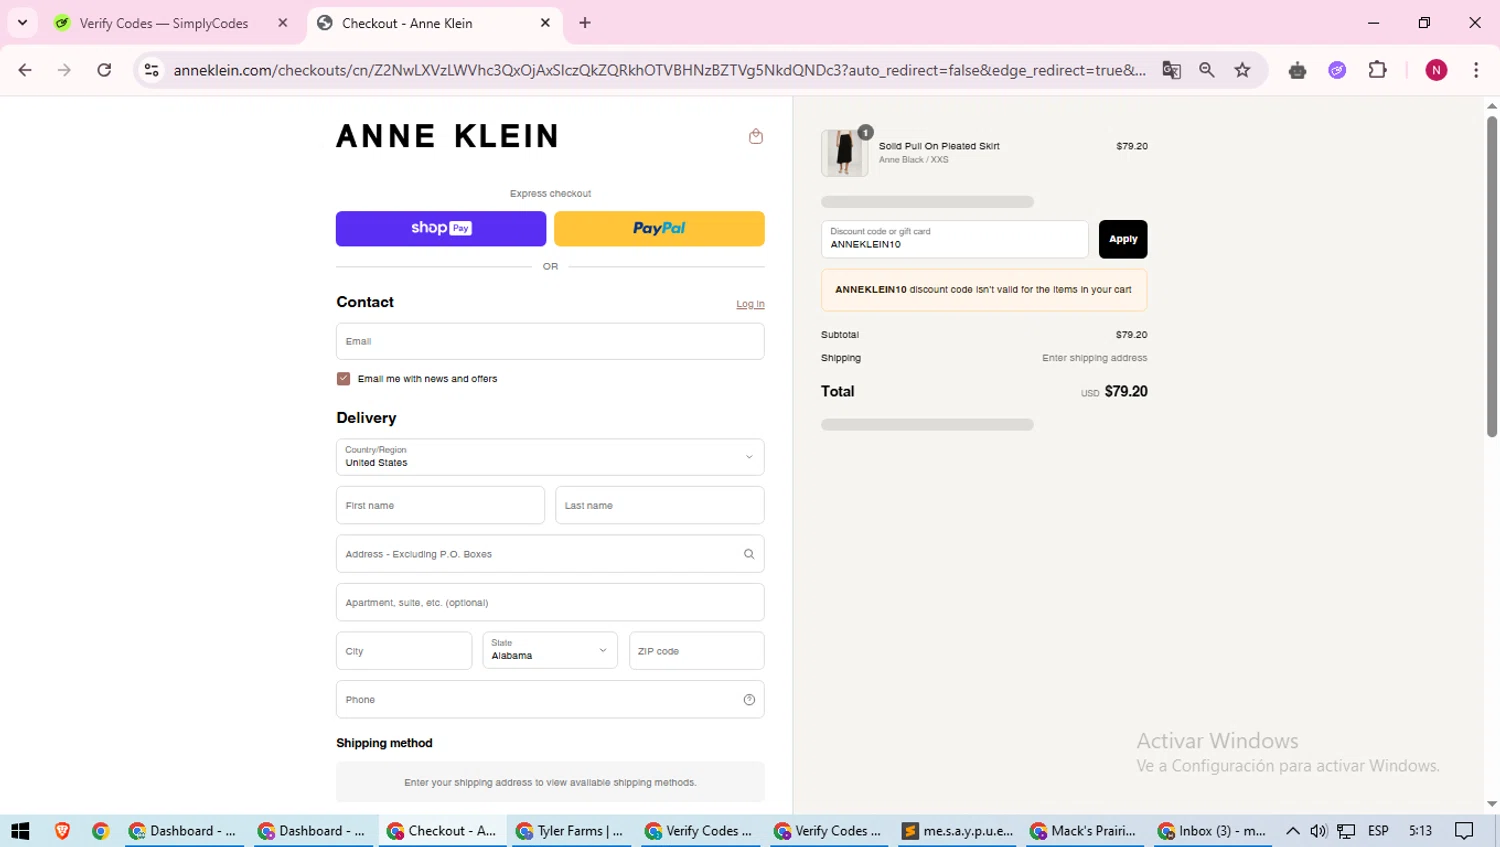Open a new browser tab
Image resolution: width=1500 pixels, height=847 pixels.
pyautogui.click(x=585, y=23)
